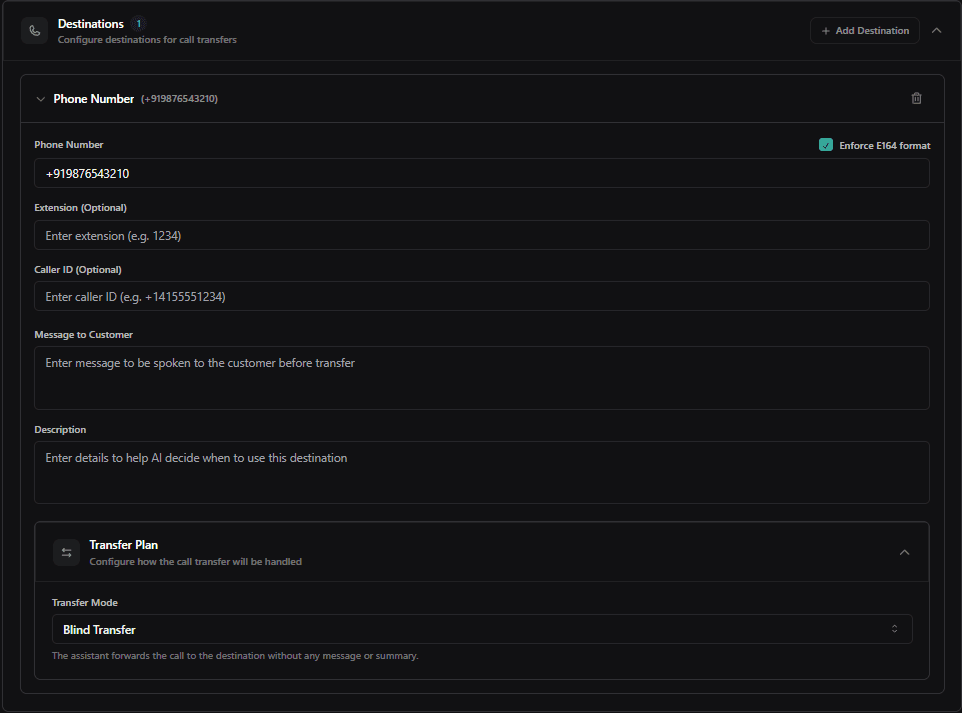Click the Transfer Plan heading

pos(123,544)
